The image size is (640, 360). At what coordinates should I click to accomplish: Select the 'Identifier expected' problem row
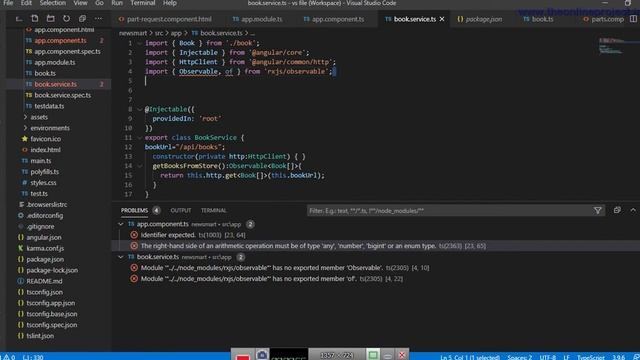[x=375, y=235]
